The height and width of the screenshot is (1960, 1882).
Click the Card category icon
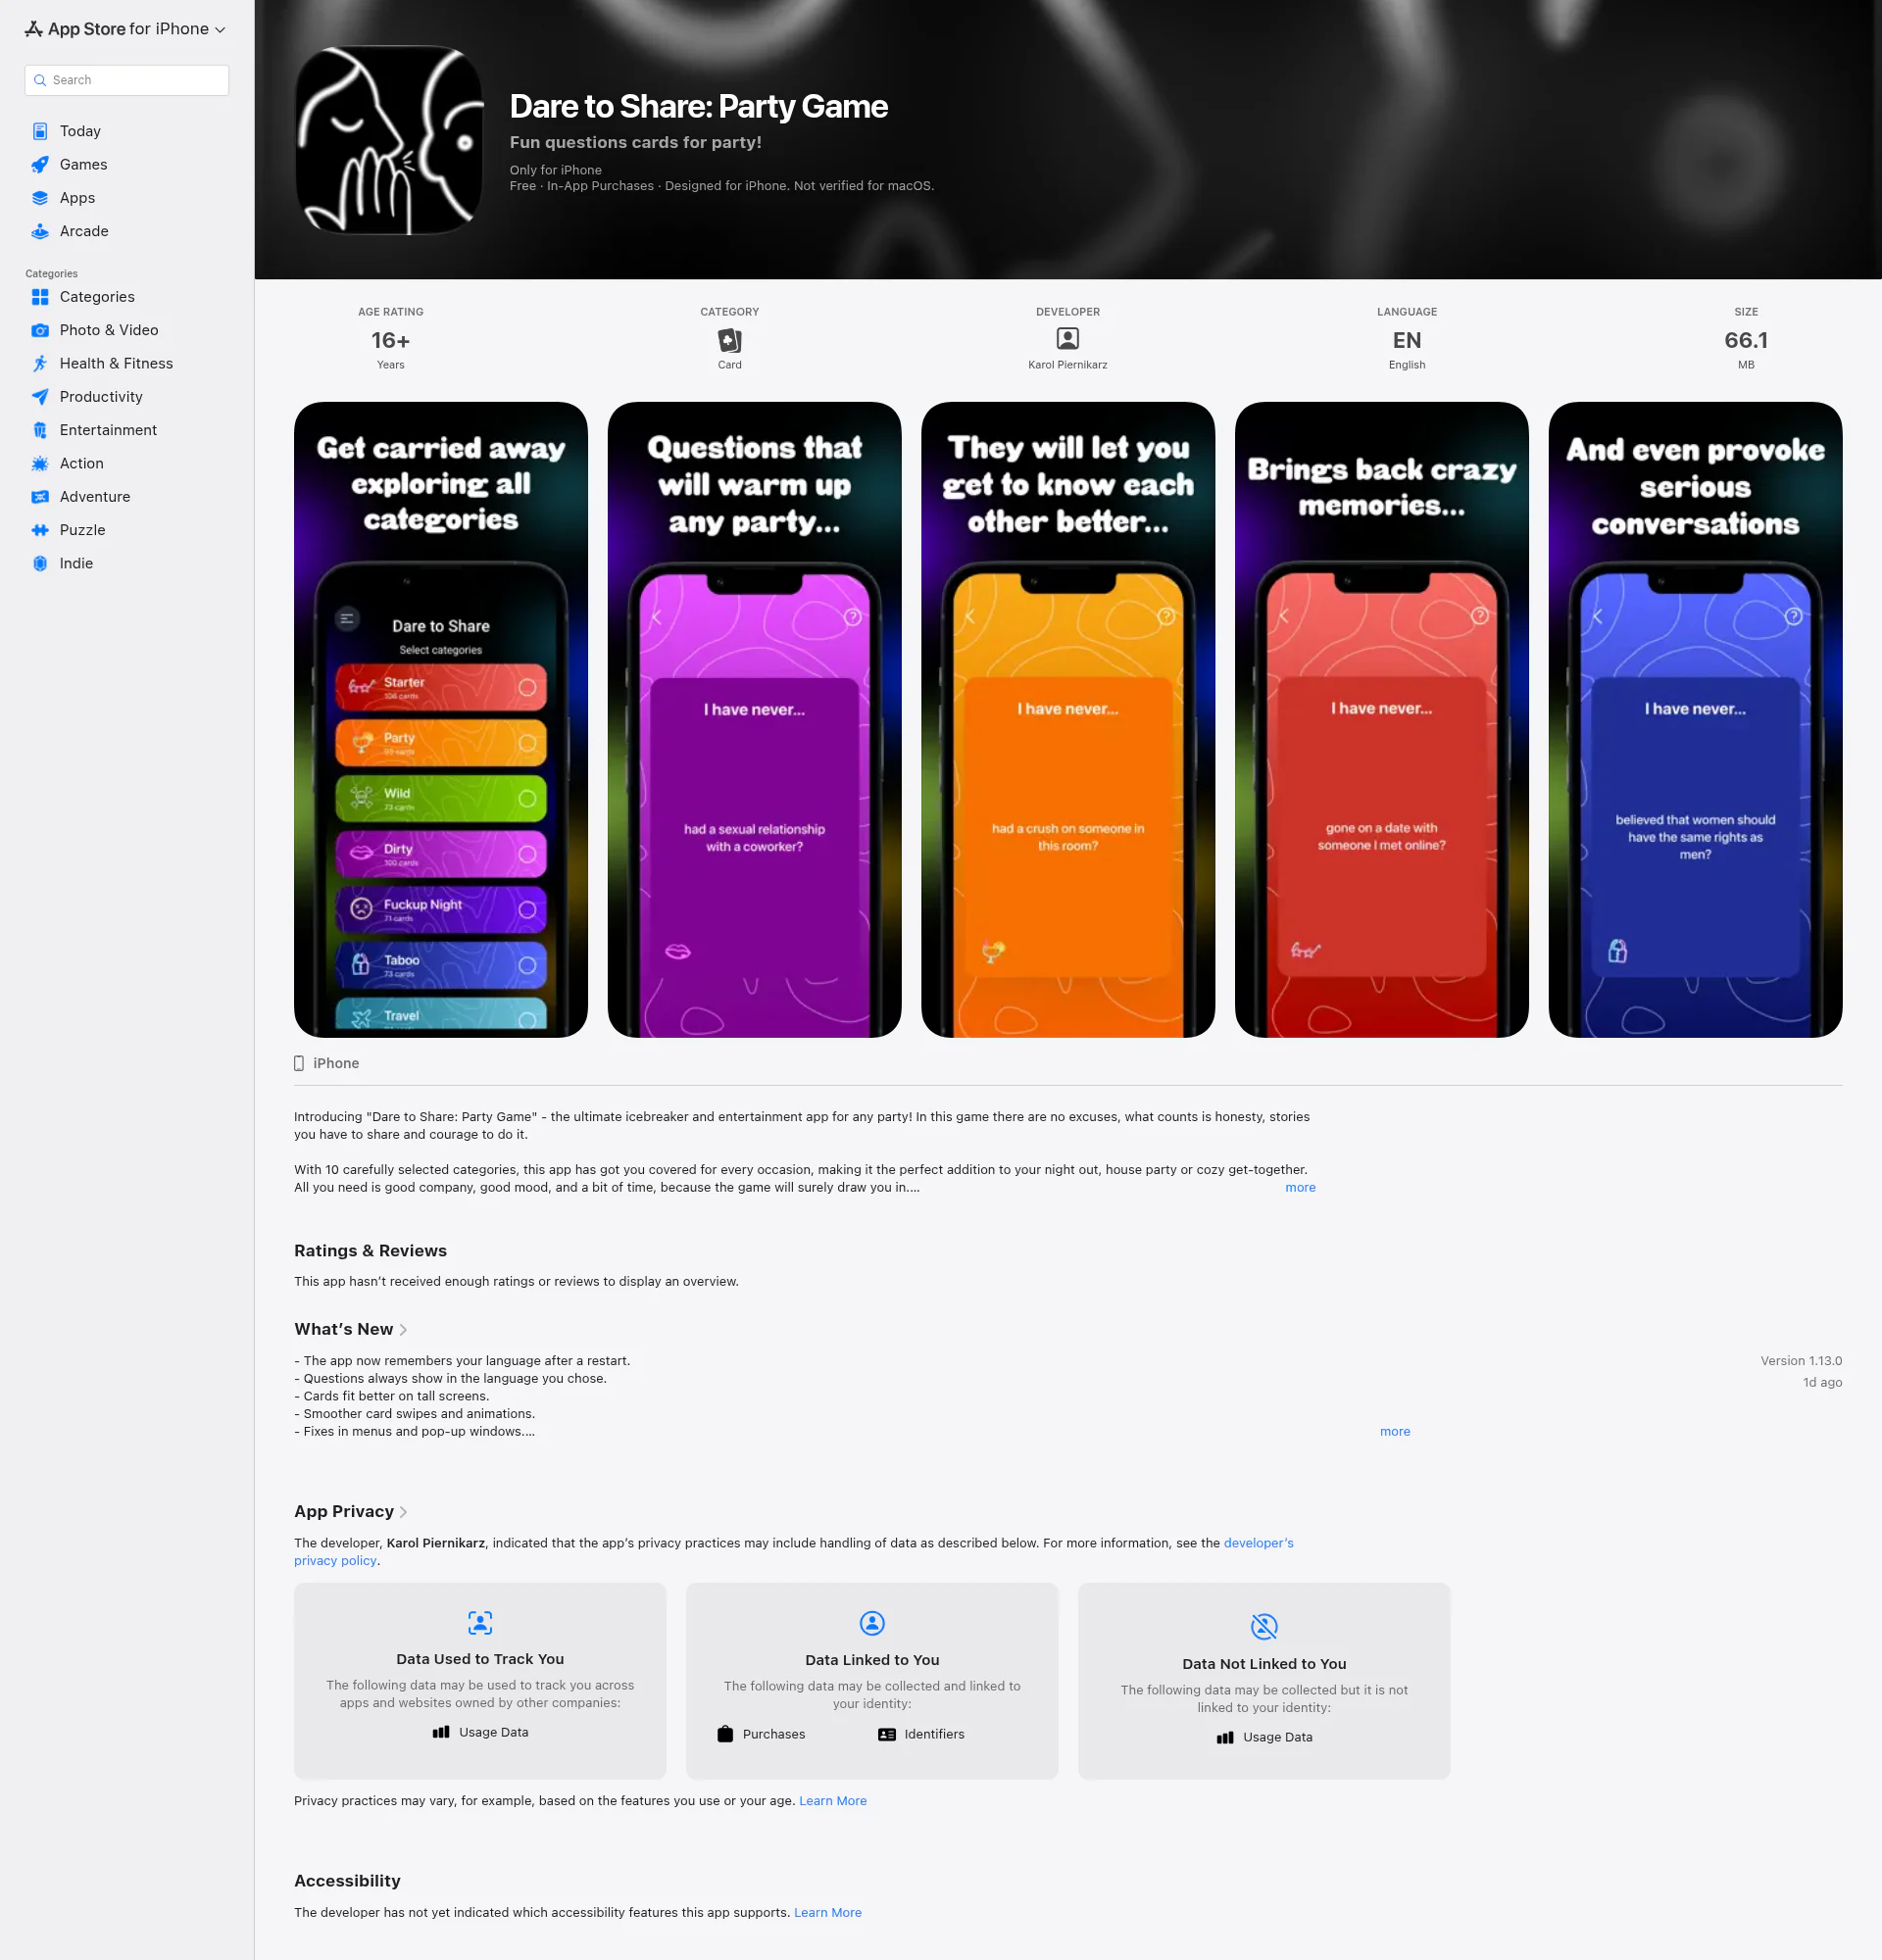pyautogui.click(x=729, y=340)
